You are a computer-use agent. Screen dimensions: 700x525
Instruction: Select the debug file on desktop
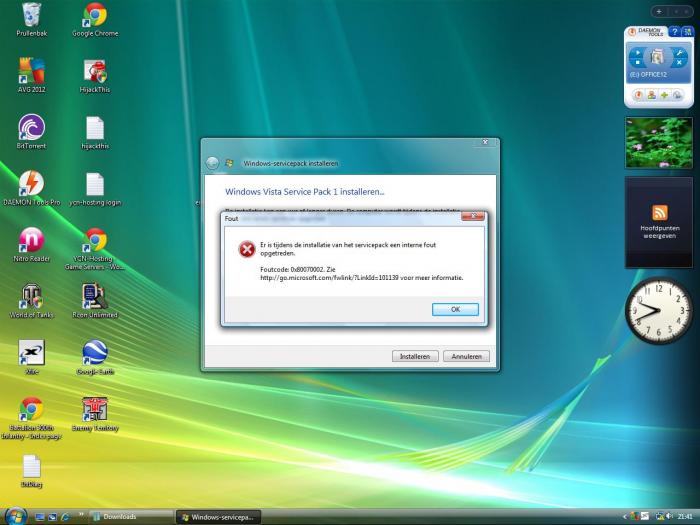tap(32, 471)
